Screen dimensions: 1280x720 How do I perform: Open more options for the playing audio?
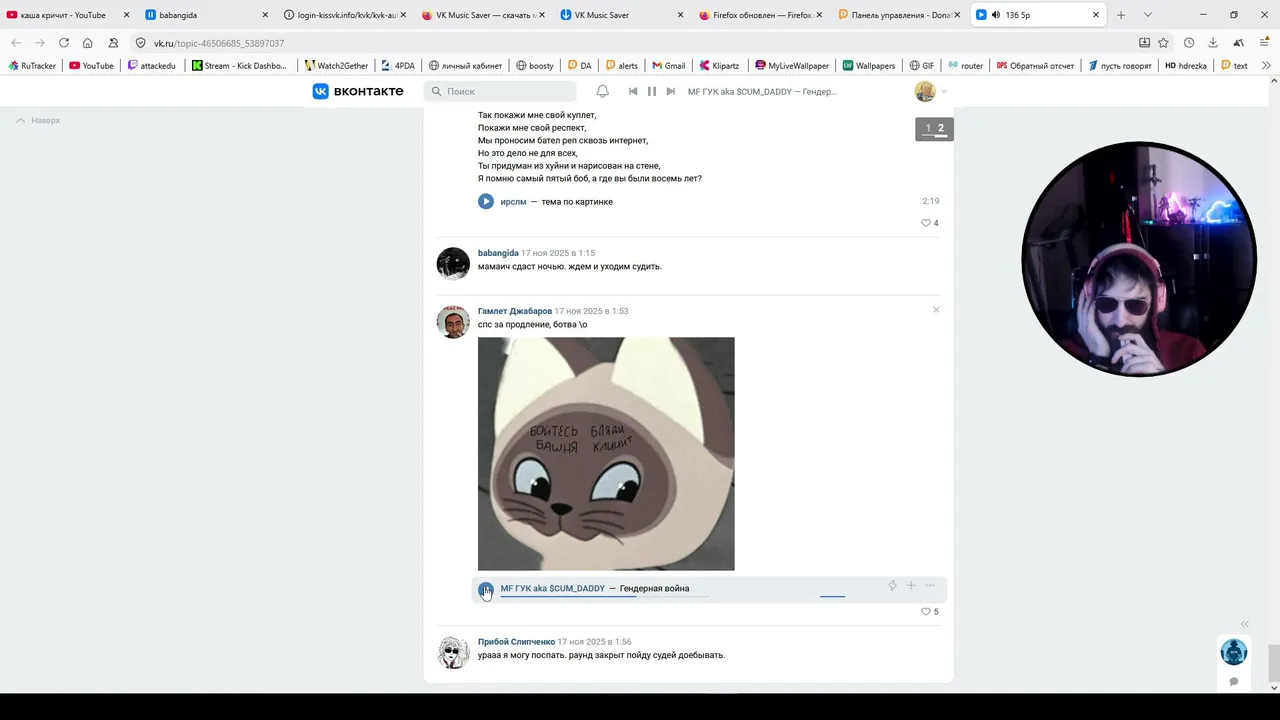point(930,586)
